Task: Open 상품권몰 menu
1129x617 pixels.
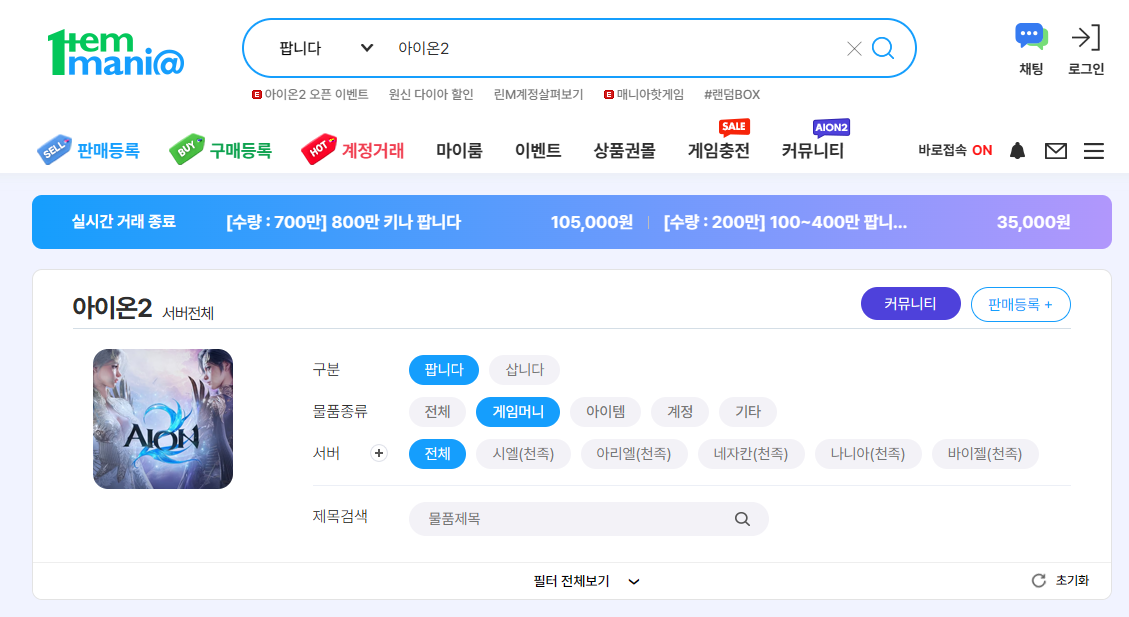Action: (624, 150)
